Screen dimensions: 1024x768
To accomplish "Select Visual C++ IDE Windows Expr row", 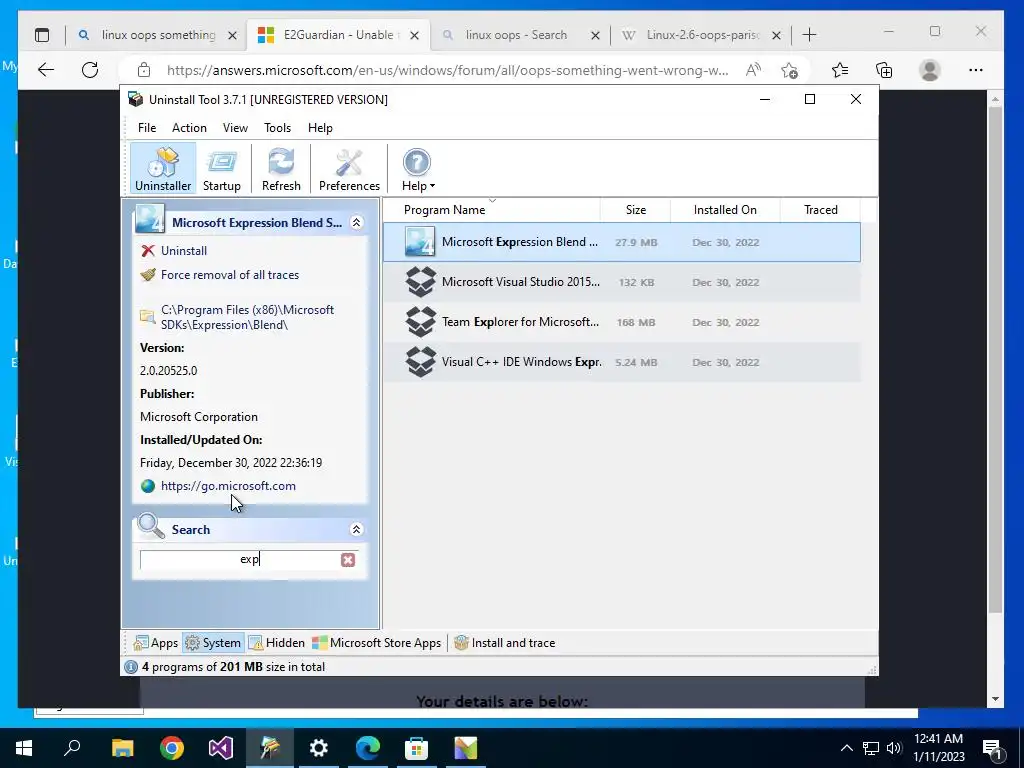I will click(621, 362).
